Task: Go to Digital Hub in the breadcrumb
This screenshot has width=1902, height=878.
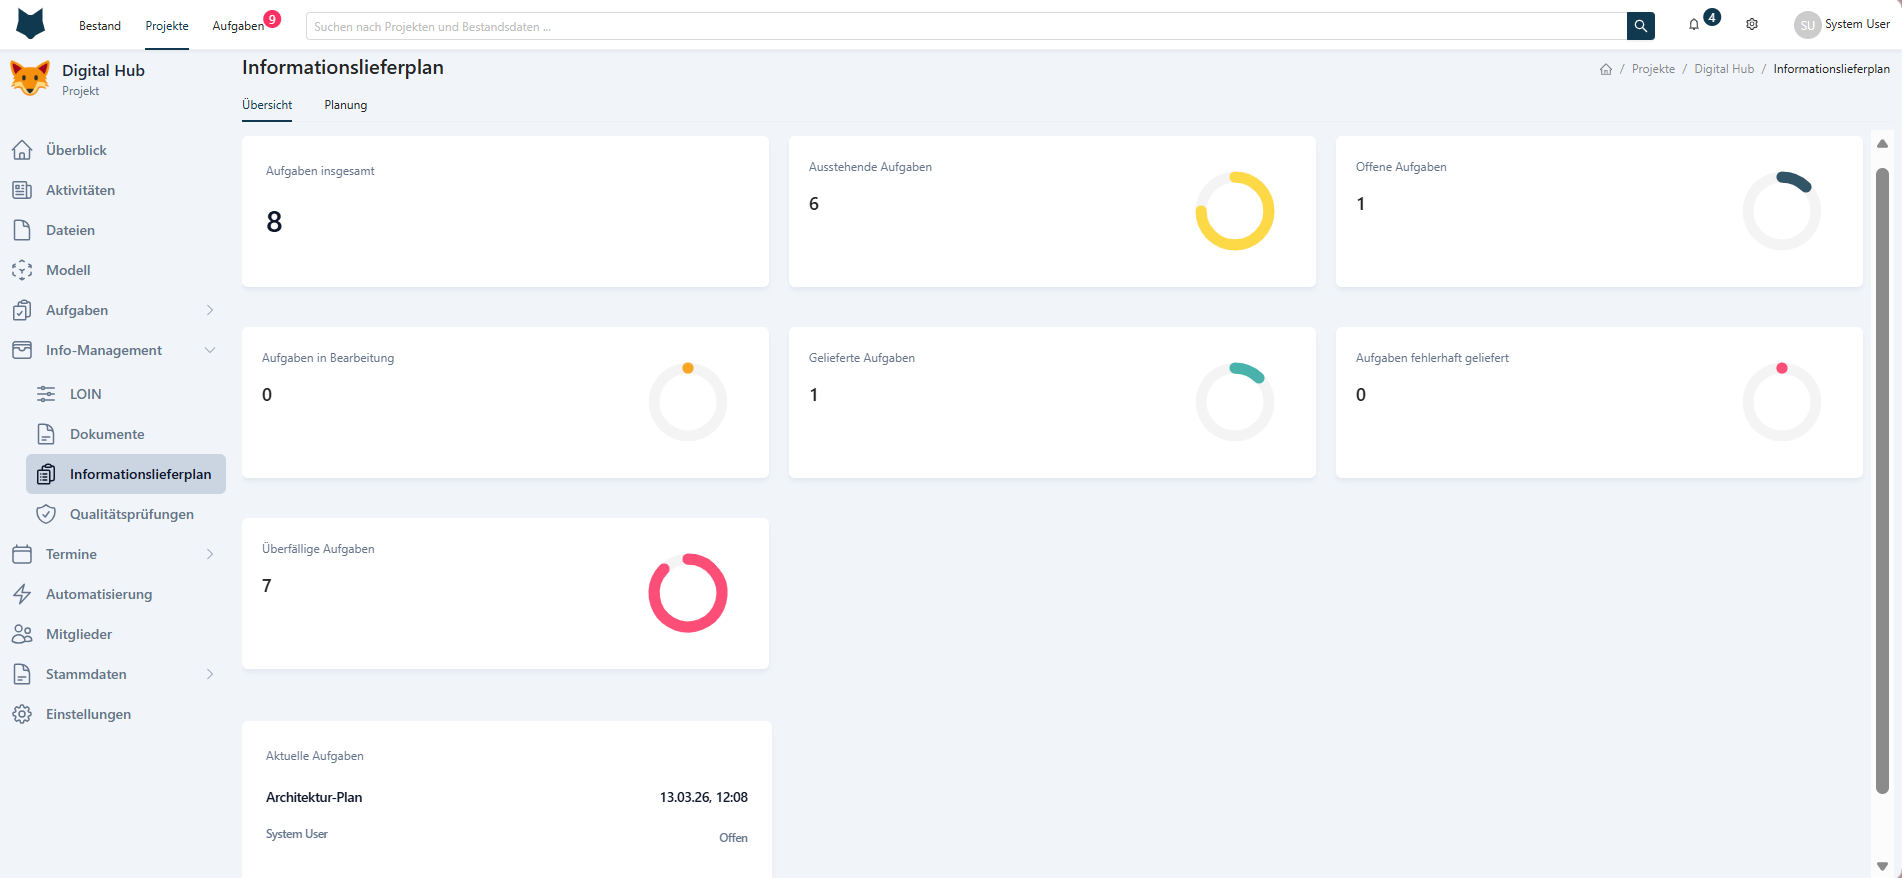Action: pyautogui.click(x=1724, y=69)
